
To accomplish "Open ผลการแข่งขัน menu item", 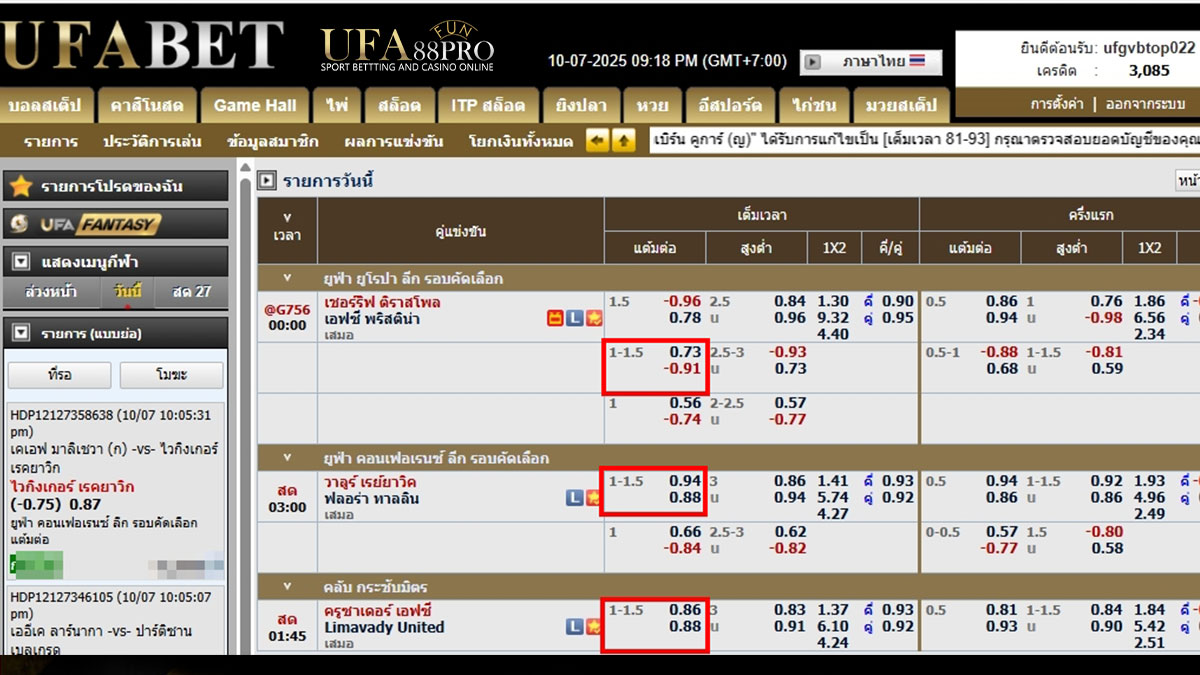I will pyautogui.click(x=393, y=141).
